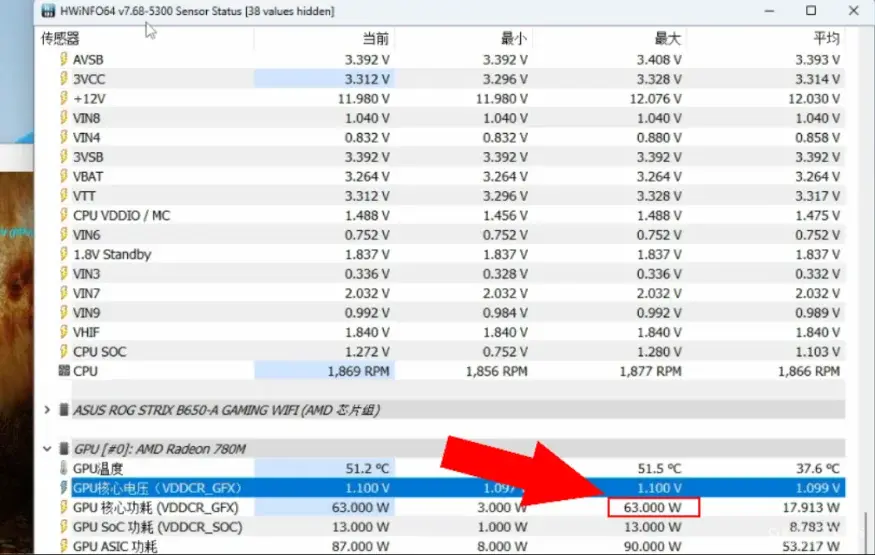The width and height of the screenshot is (875, 555).
Task: Click the thermometer icon next to GPU温度
Action: pos(64,468)
